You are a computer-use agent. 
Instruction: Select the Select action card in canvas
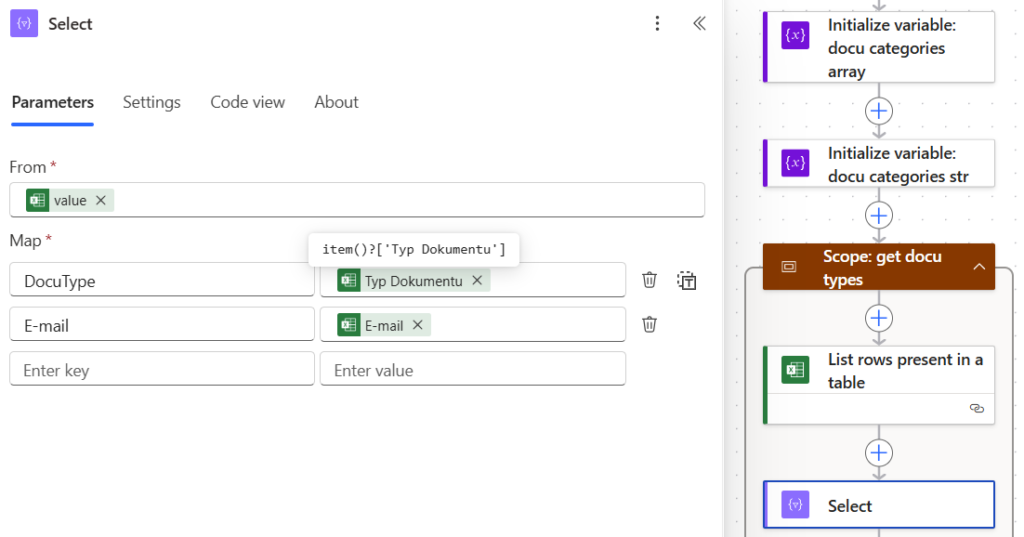pyautogui.click(x=879, y=505)
